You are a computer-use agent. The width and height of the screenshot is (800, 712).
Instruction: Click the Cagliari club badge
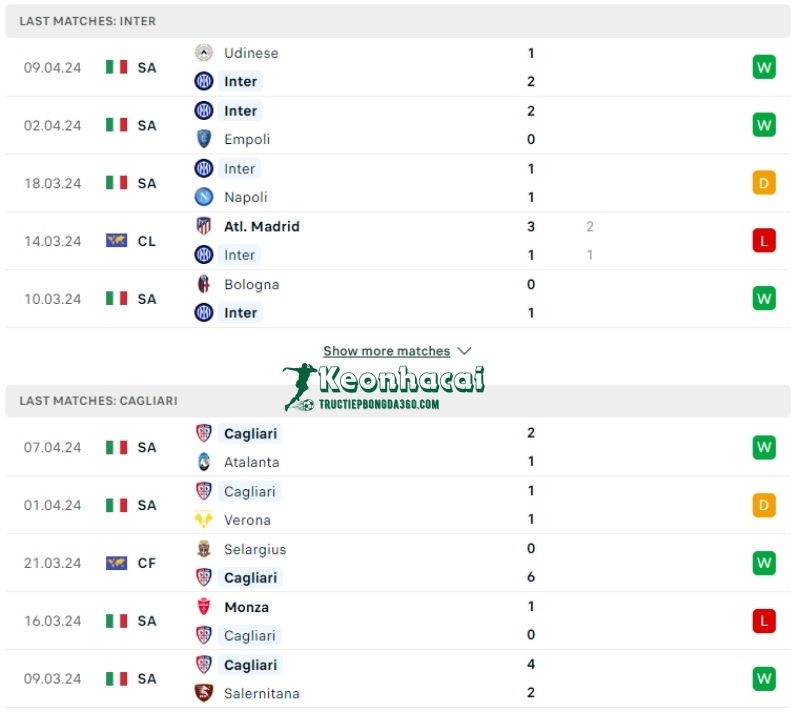point(204,433)
